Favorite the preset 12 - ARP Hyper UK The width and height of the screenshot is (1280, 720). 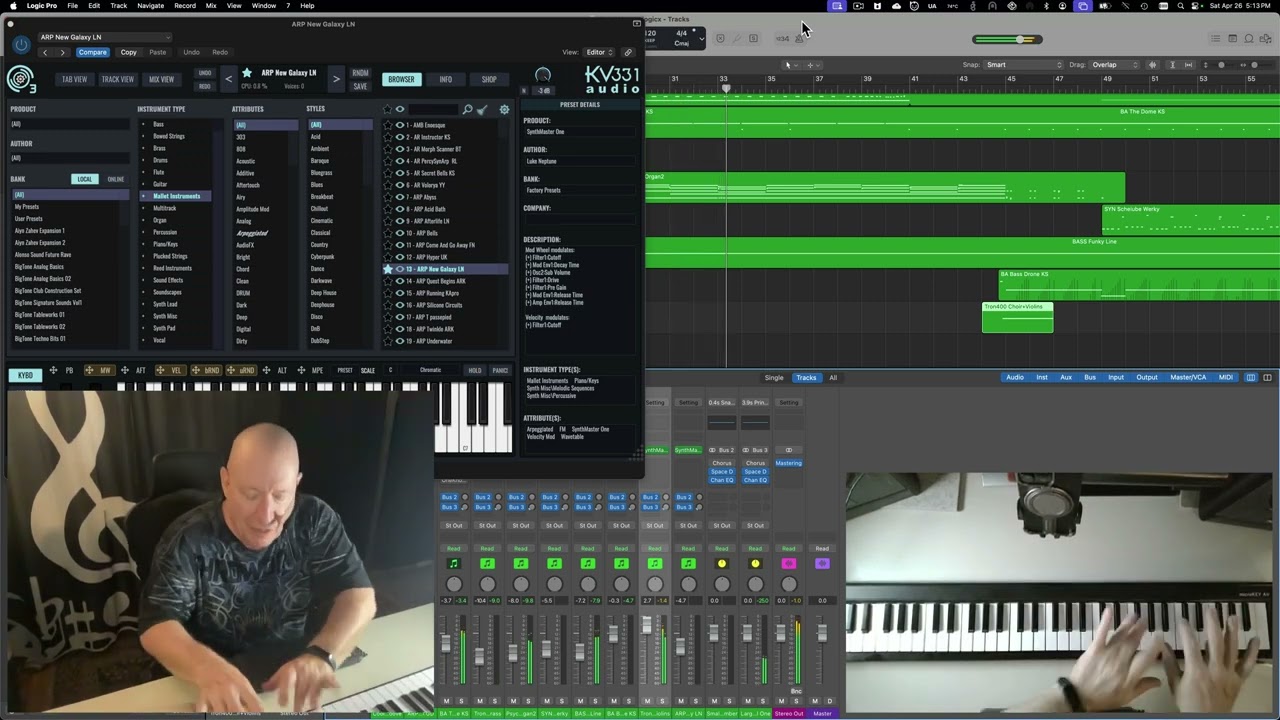click(388, 257)
